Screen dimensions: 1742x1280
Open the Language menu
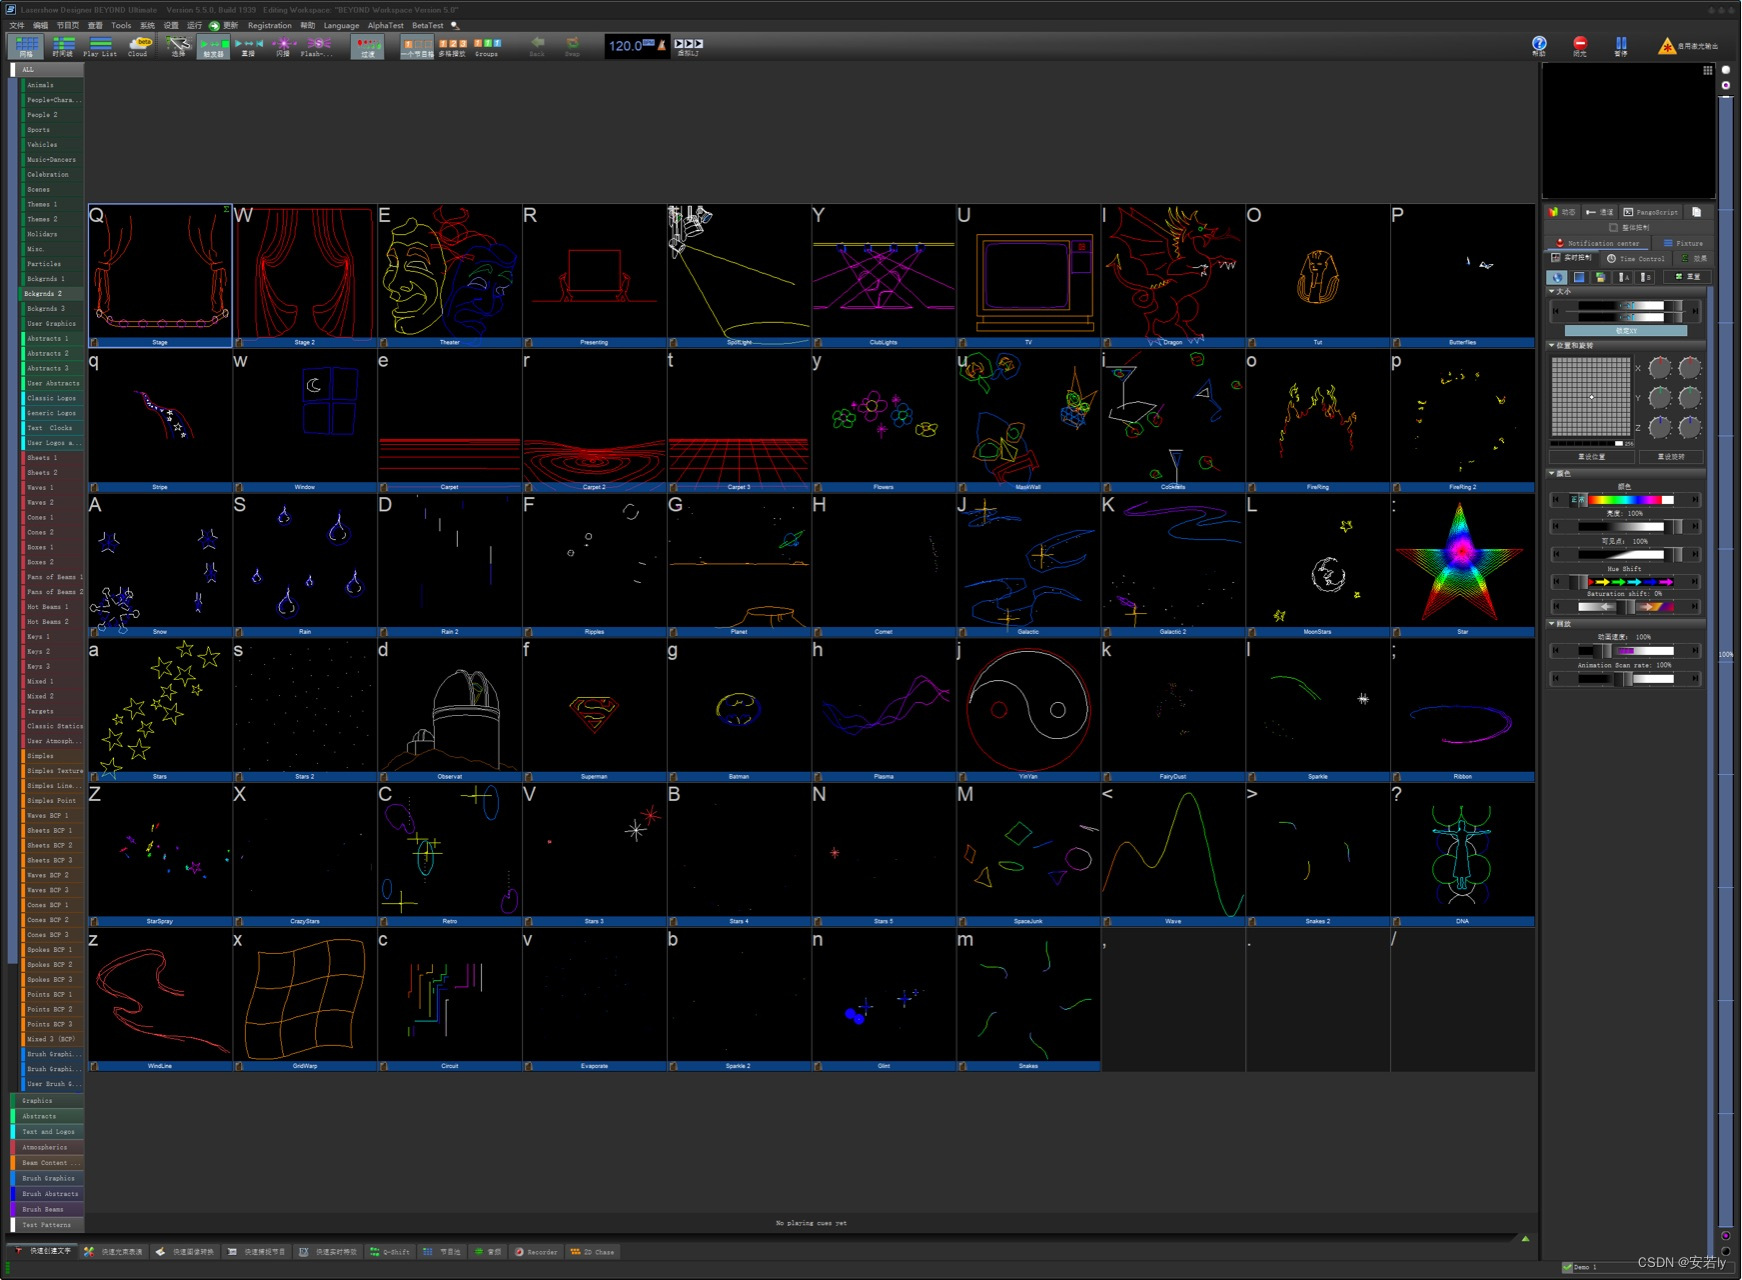[341, 25]
